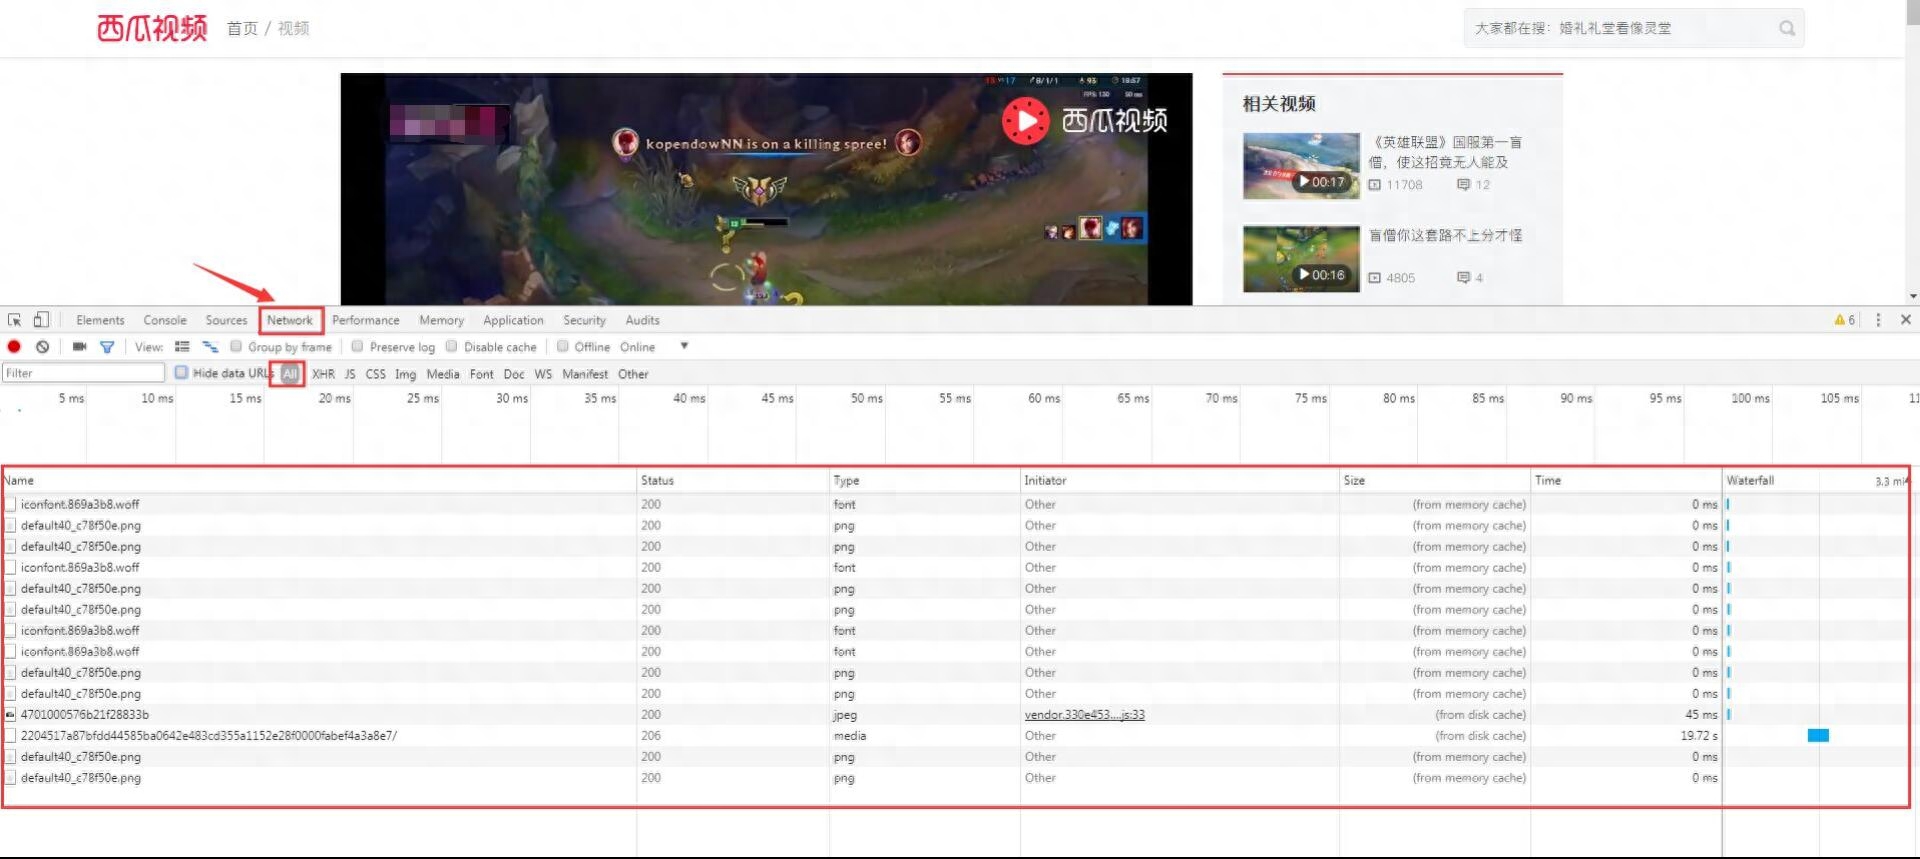Select the inspect element picker icon
Viewport: 1920px width, 859px height.
14,320
